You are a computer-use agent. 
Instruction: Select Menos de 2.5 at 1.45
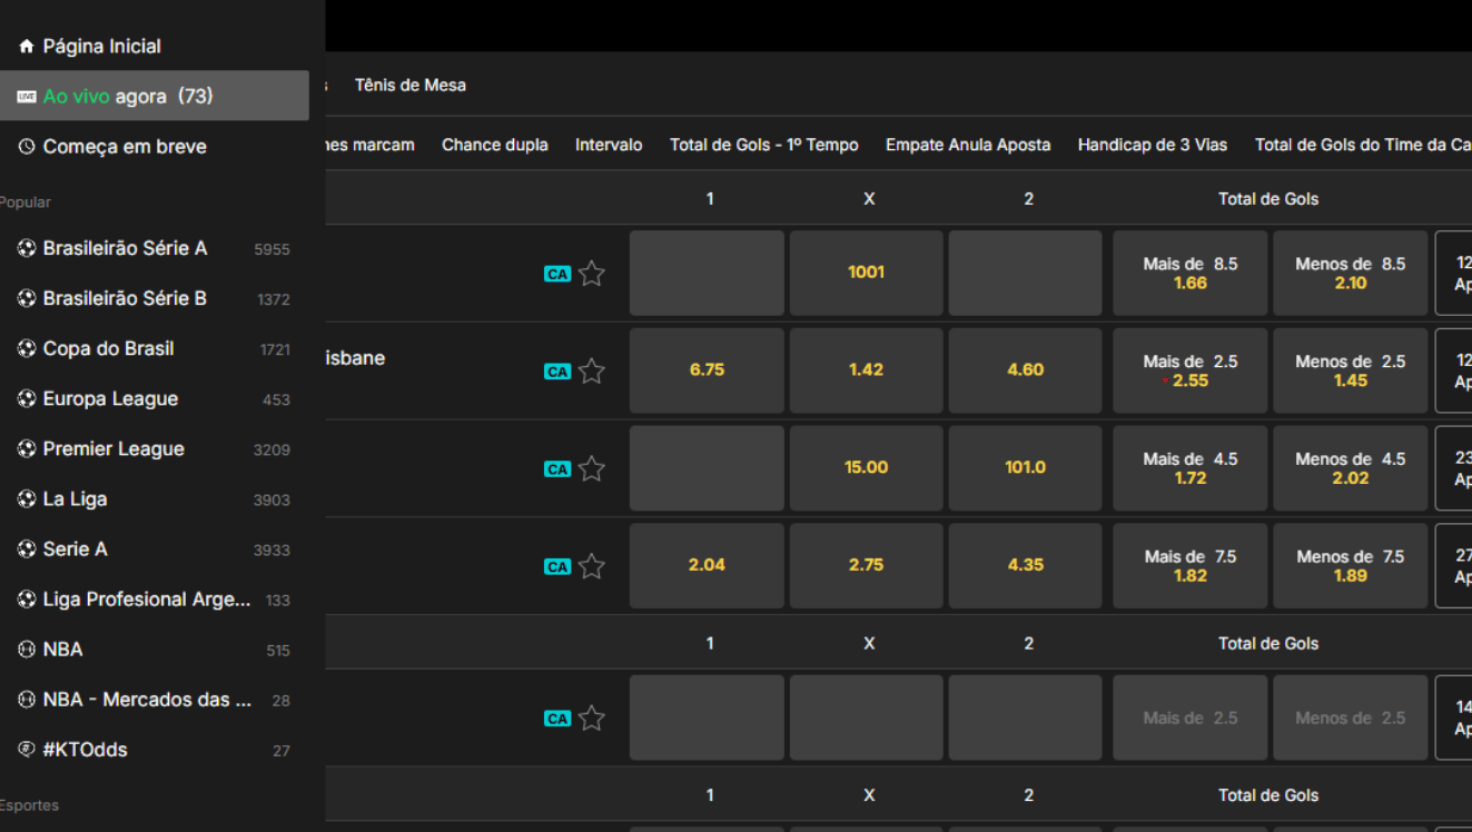1350,370
